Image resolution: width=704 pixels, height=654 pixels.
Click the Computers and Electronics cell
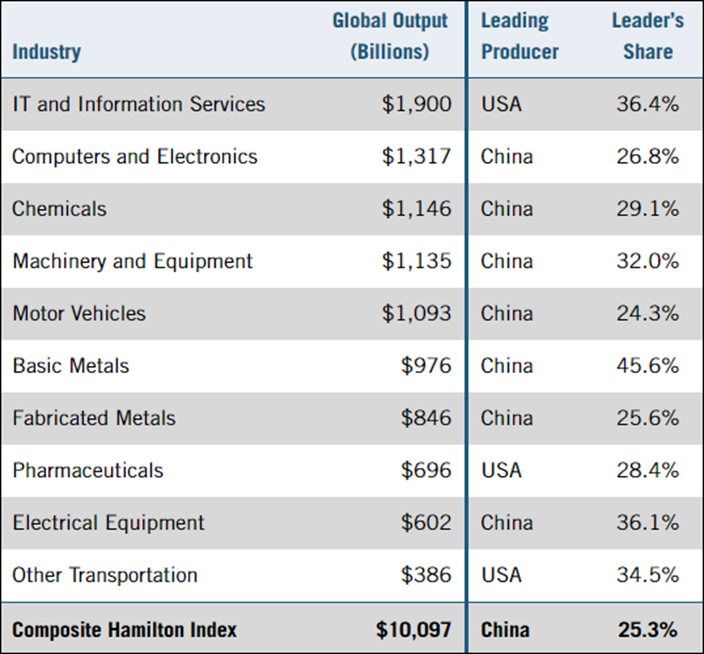(135, 157)
